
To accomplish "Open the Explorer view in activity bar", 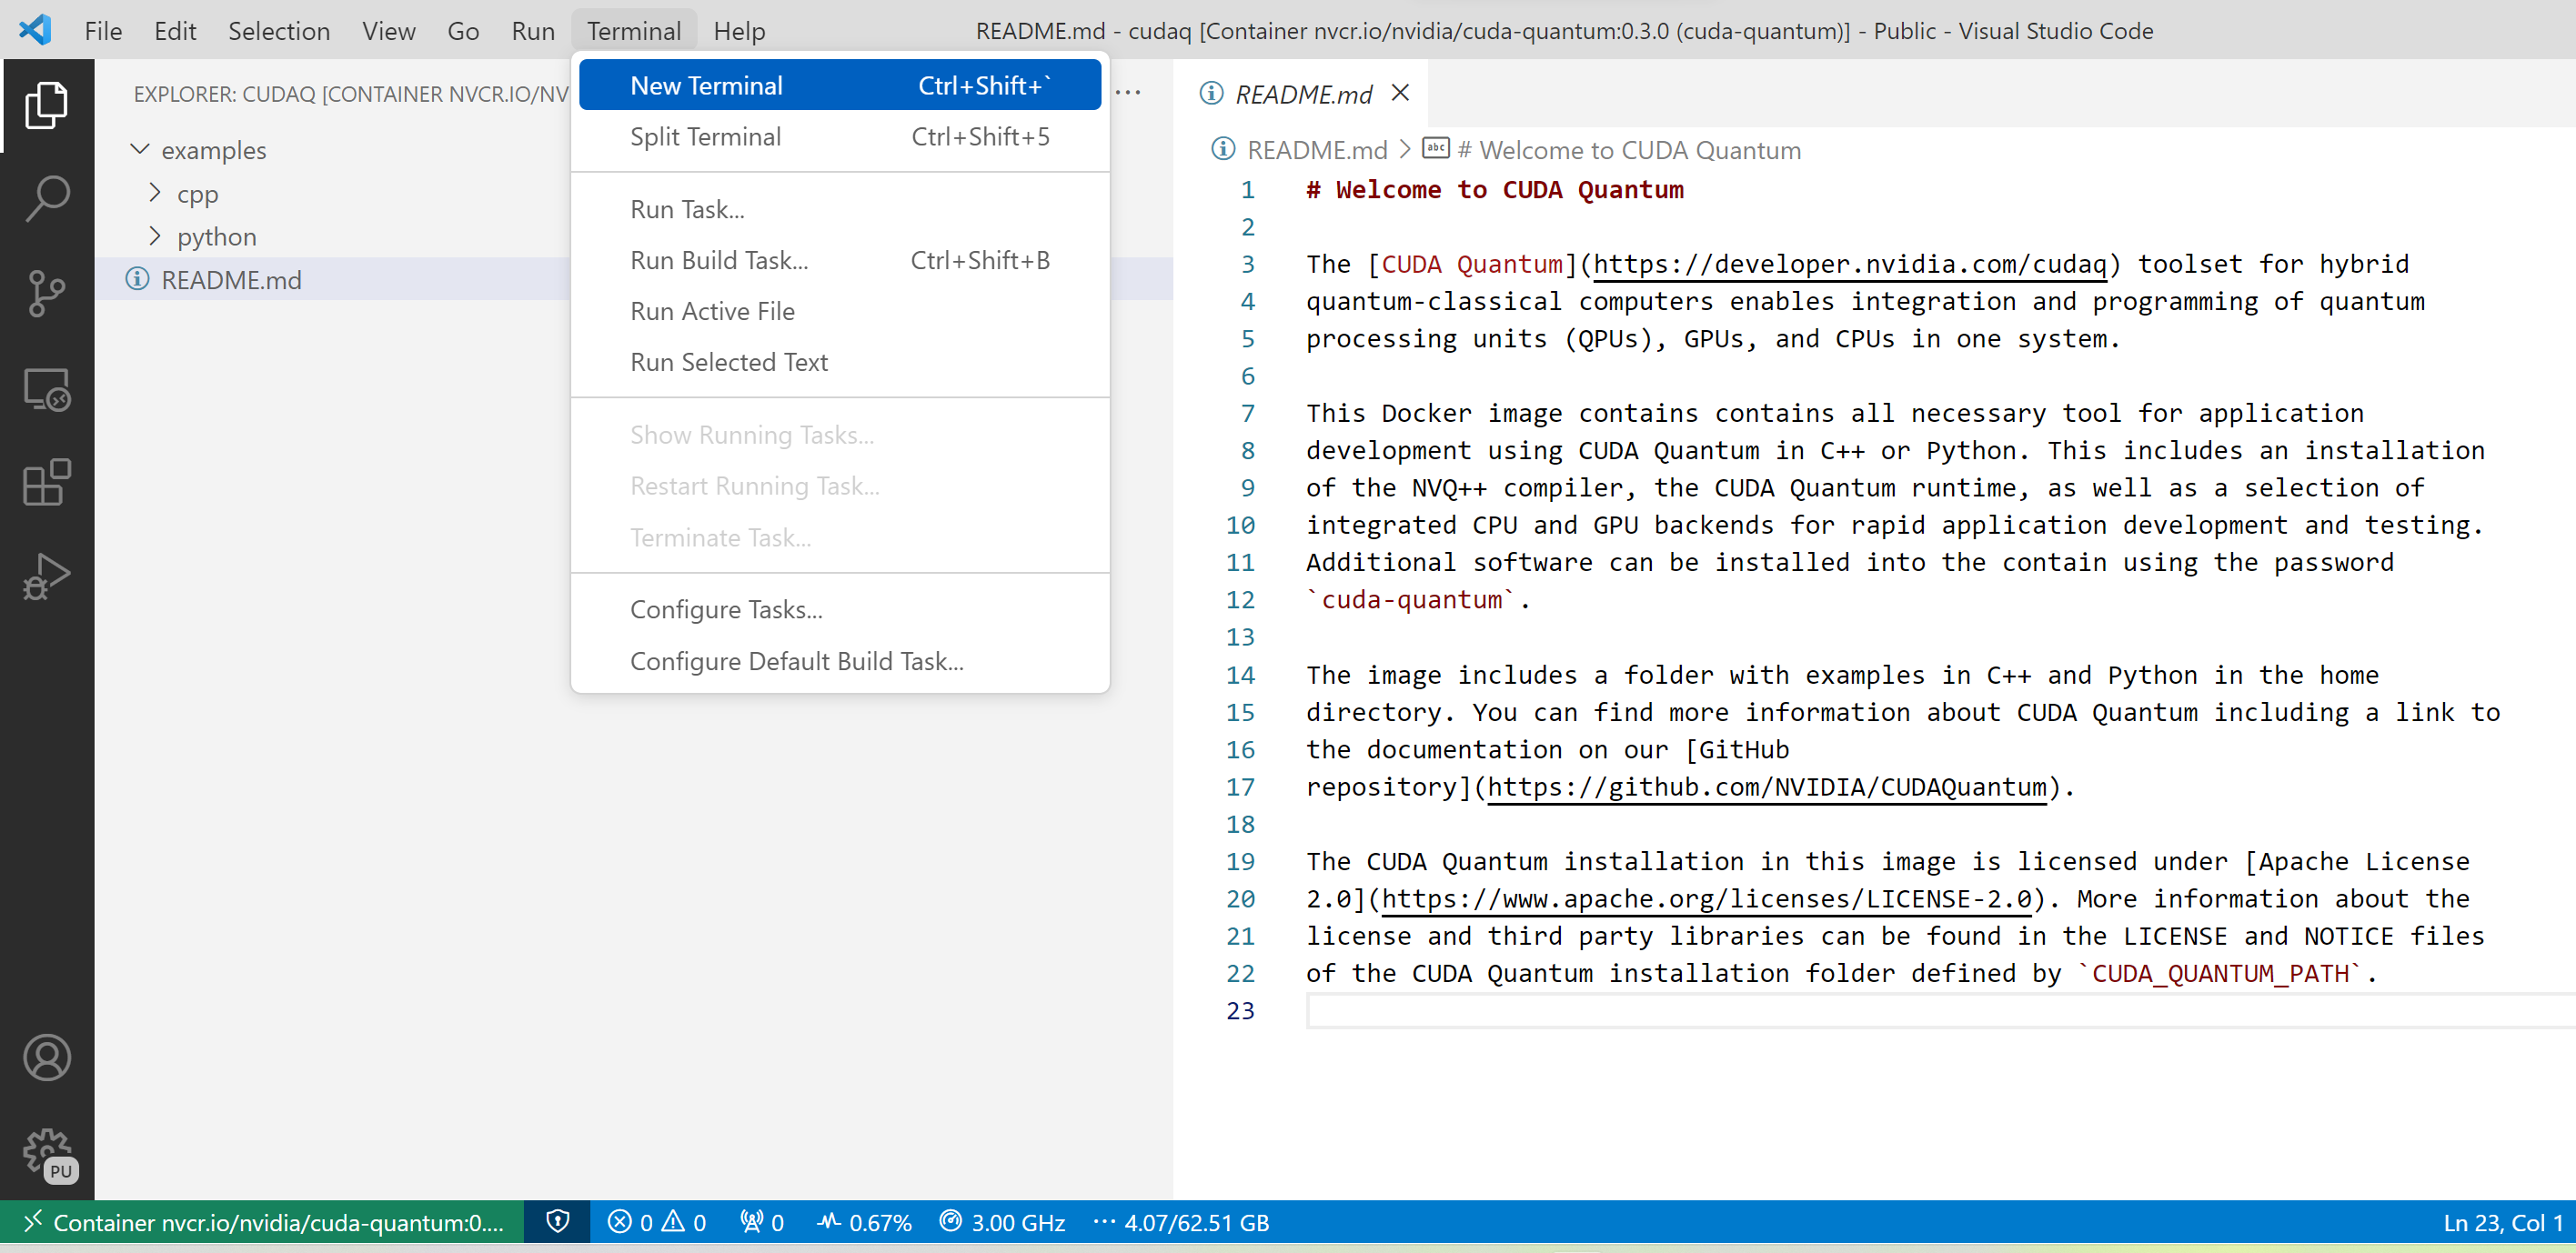I will click(x=46, y=105).
